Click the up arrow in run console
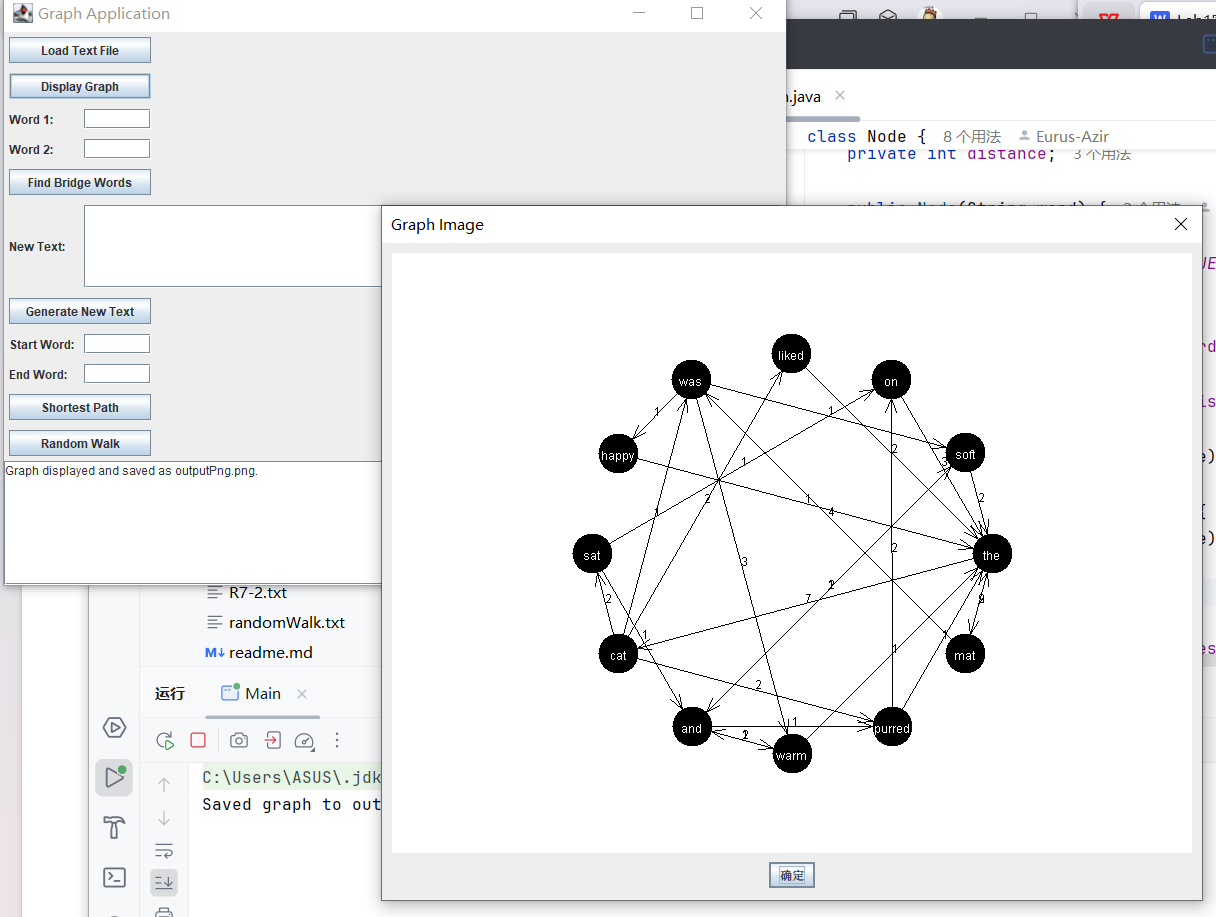This screenshot has height=917, width=1216. pos(164,785)
